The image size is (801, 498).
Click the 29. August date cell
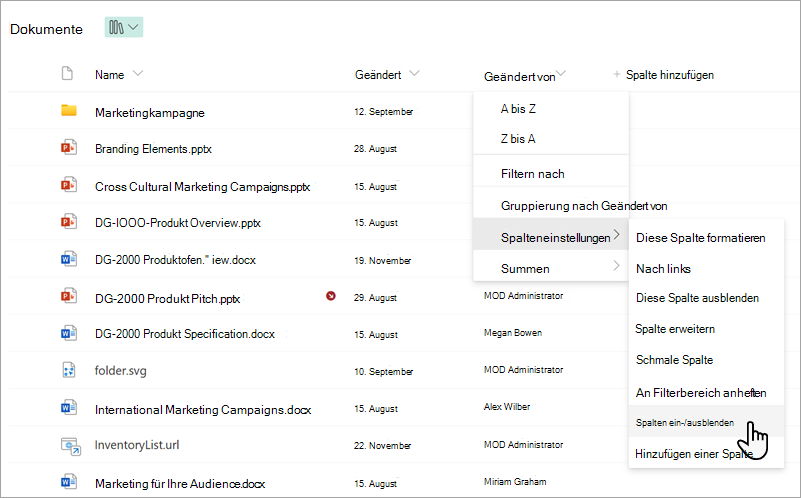(375, 298)
